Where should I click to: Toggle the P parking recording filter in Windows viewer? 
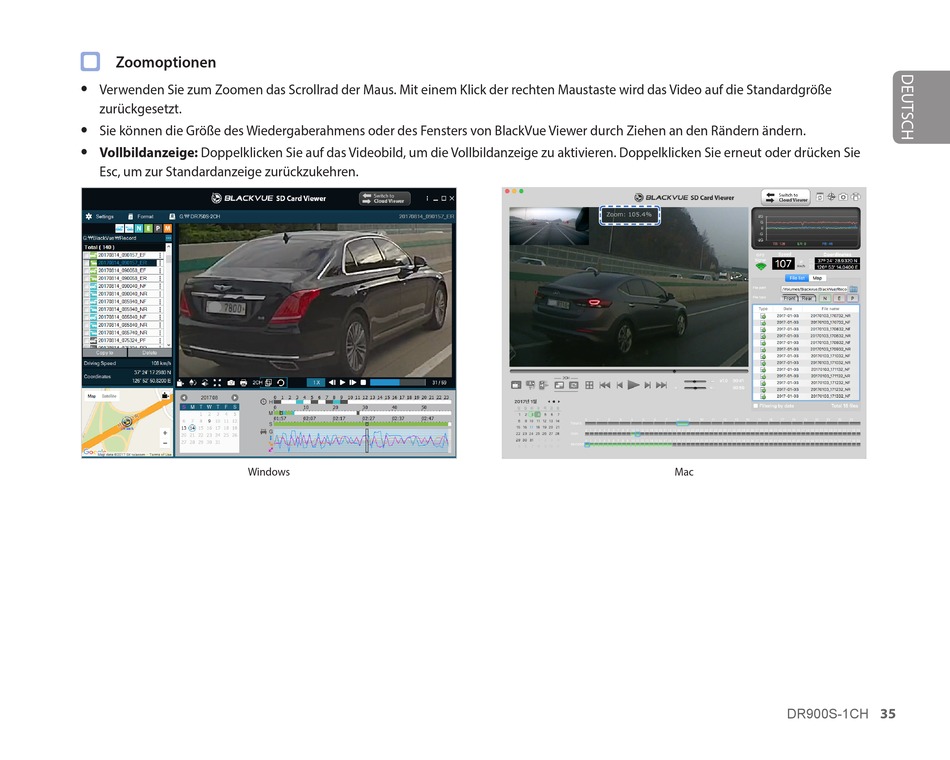click(x=158, y=228)
